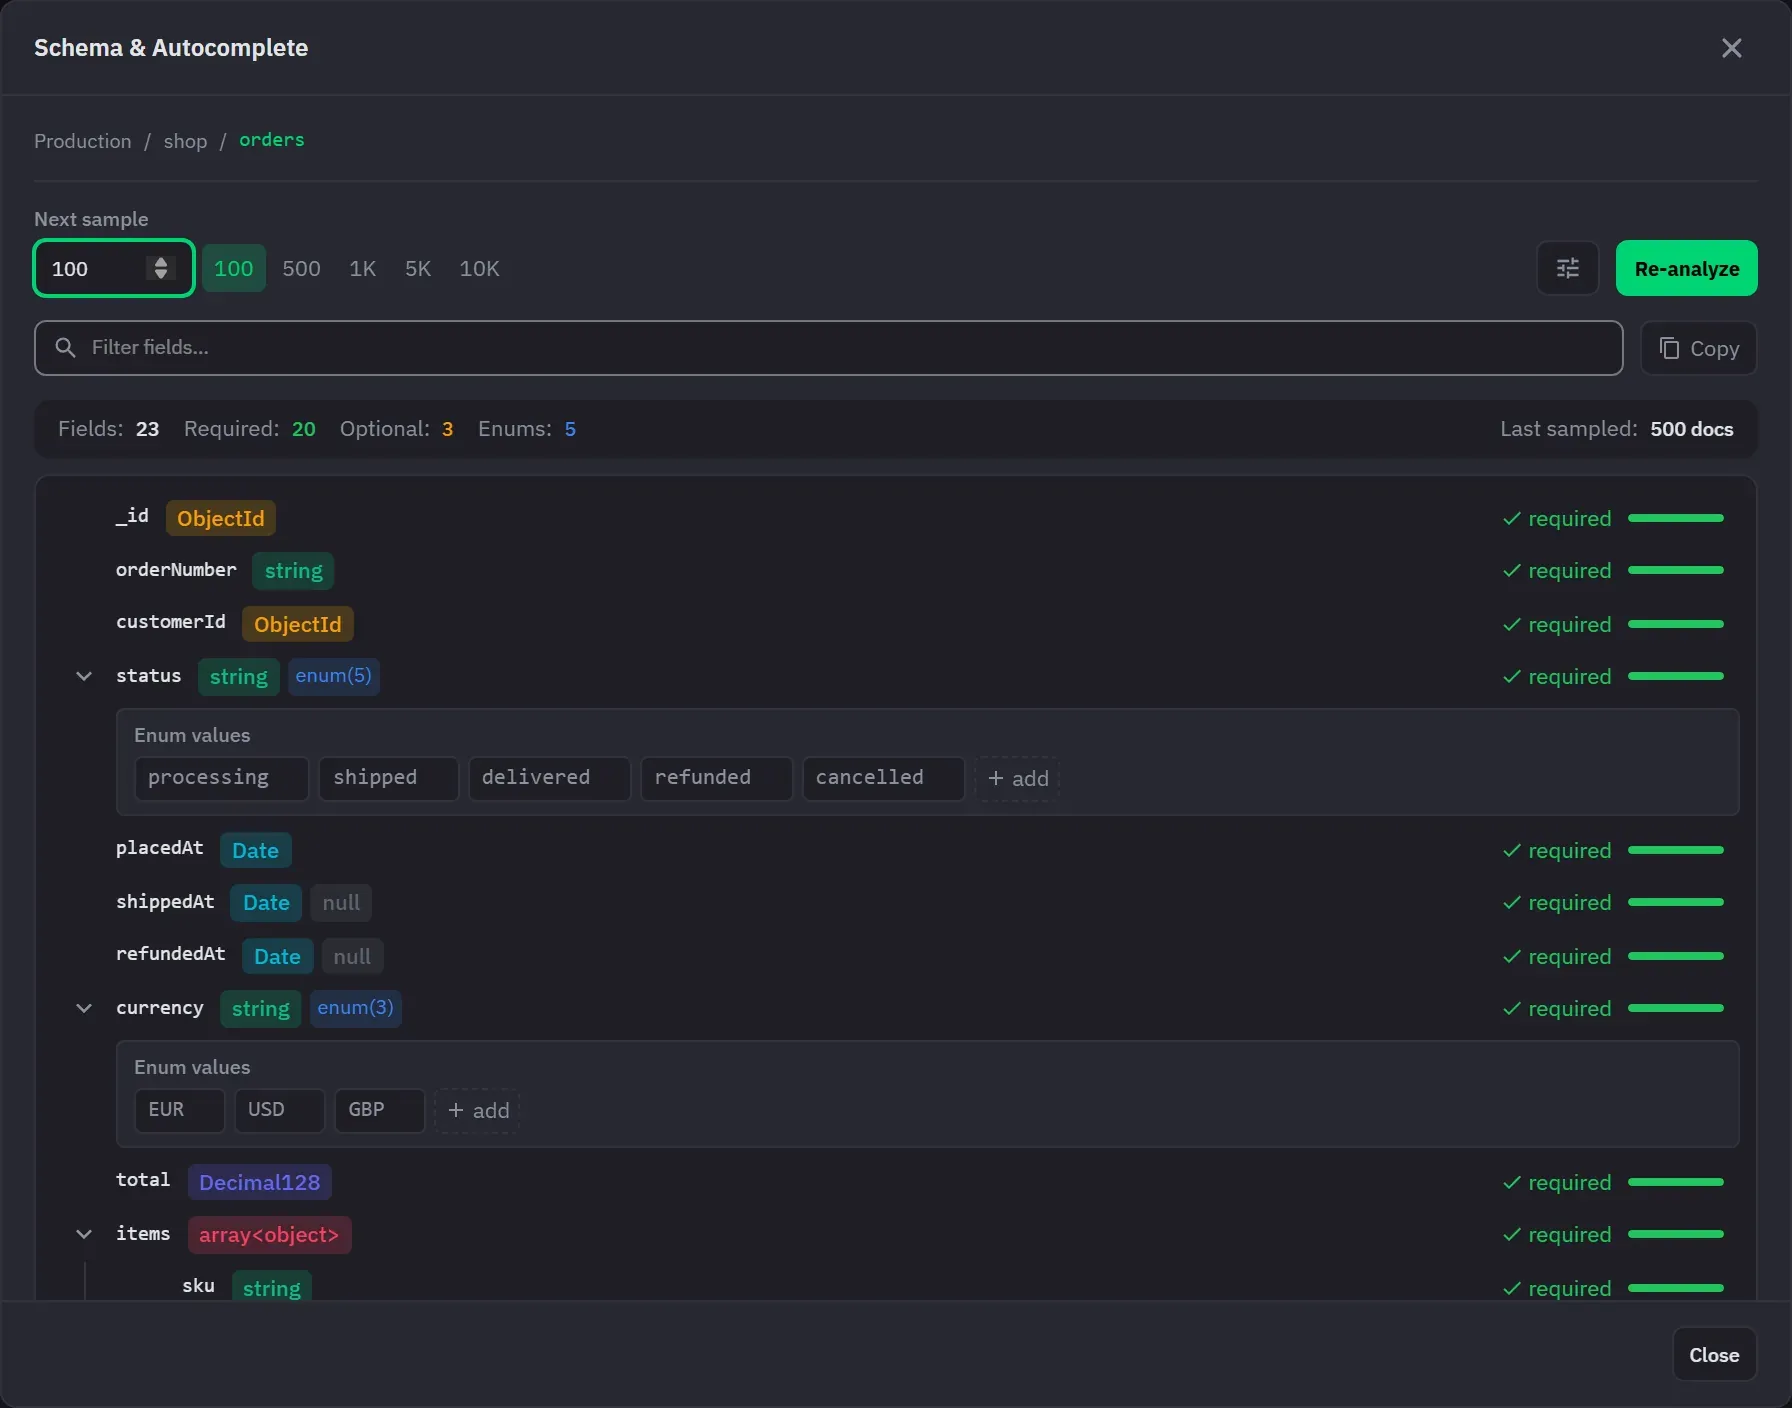This screenshot has height=1408, width=1792.
Task: Click the enum(3) badge on currency
Action: pyautogui.click(x=355, y=1008)
